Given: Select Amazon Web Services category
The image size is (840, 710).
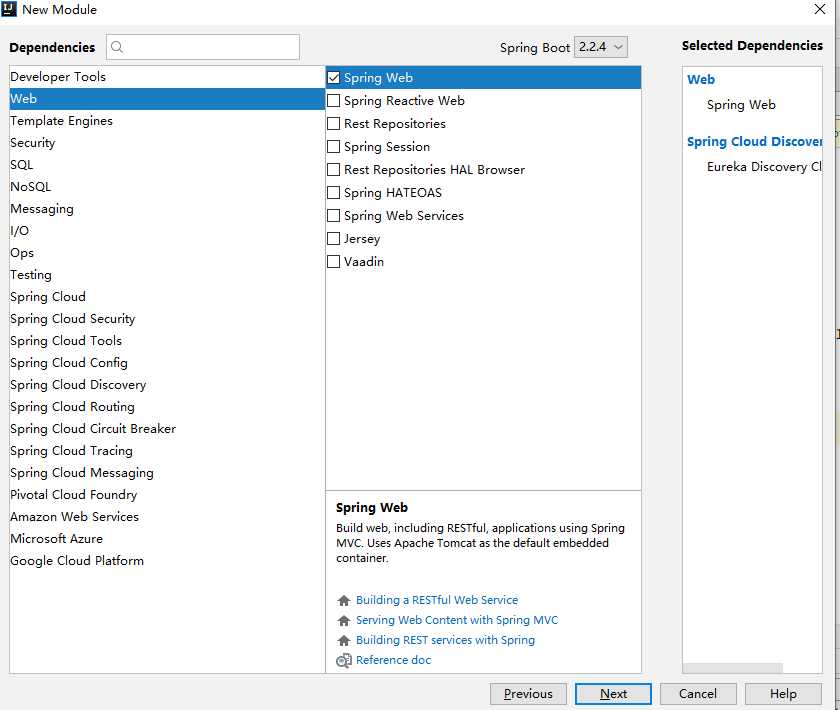Looking at the screenshot, I should click(x=167, y=516).
